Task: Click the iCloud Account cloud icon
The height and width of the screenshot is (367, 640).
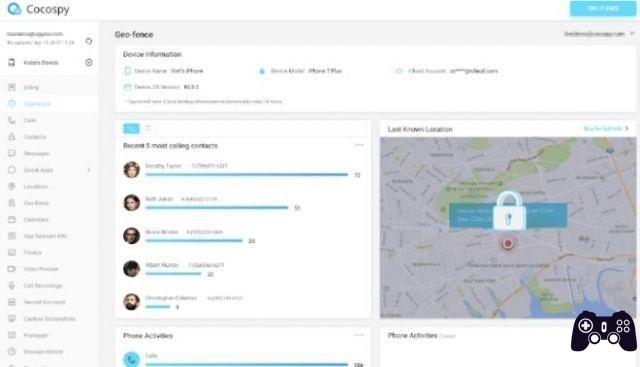Action: tap(399, 71)
